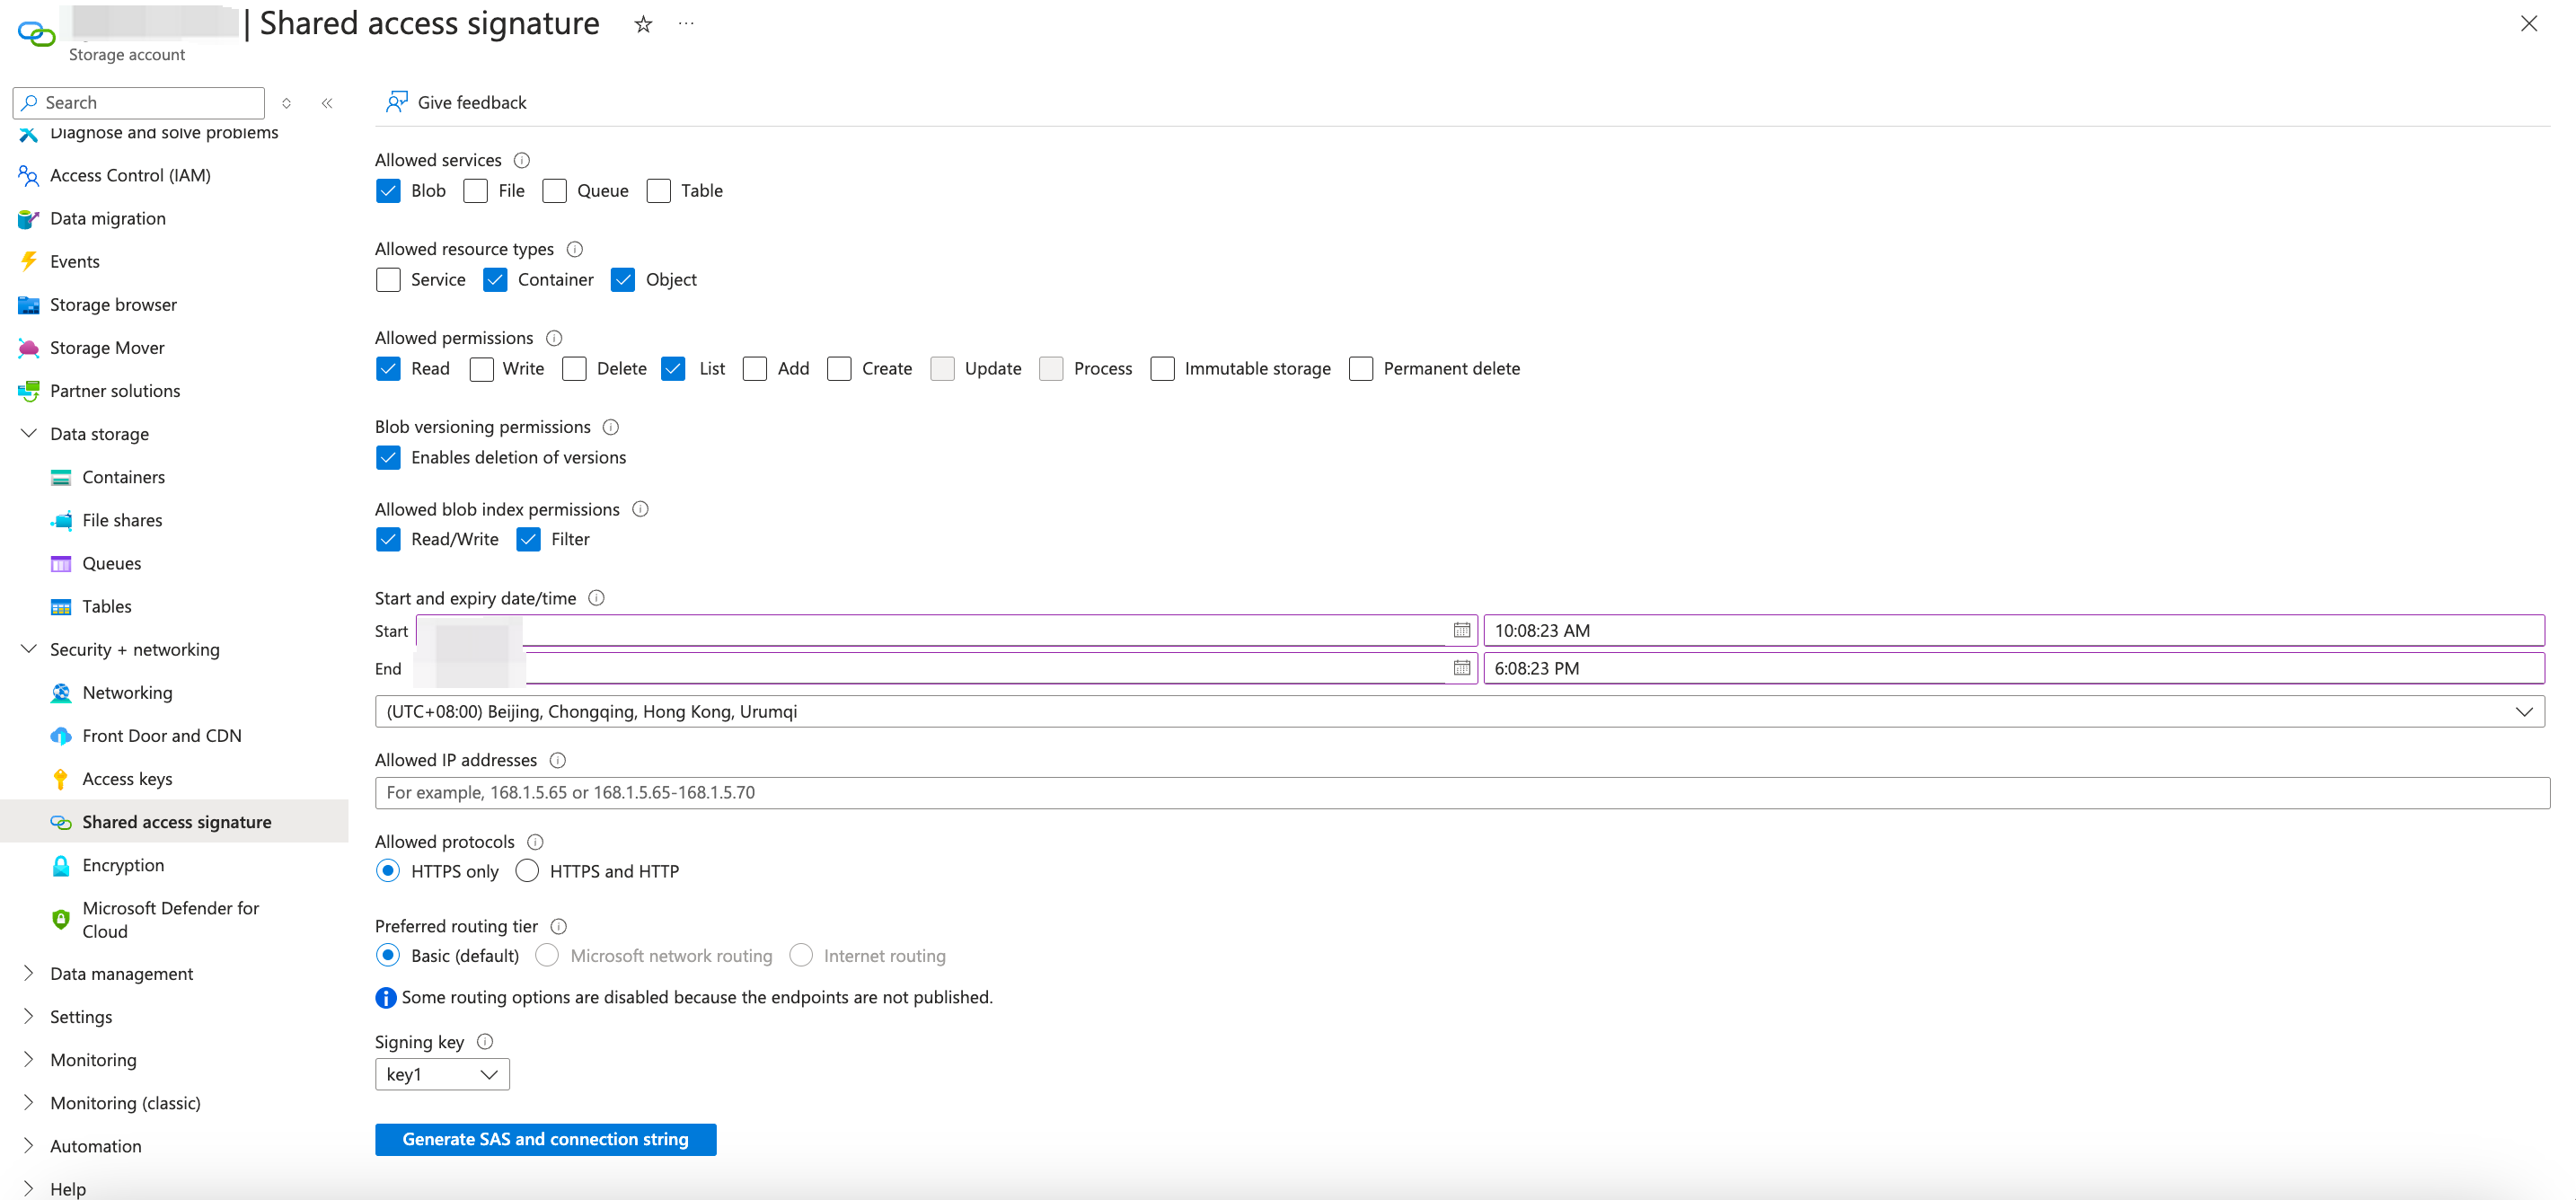Enable the File service checkbox
Image resolution: width=2576 pixels, height=1200 pixels.
coord(475,191)
